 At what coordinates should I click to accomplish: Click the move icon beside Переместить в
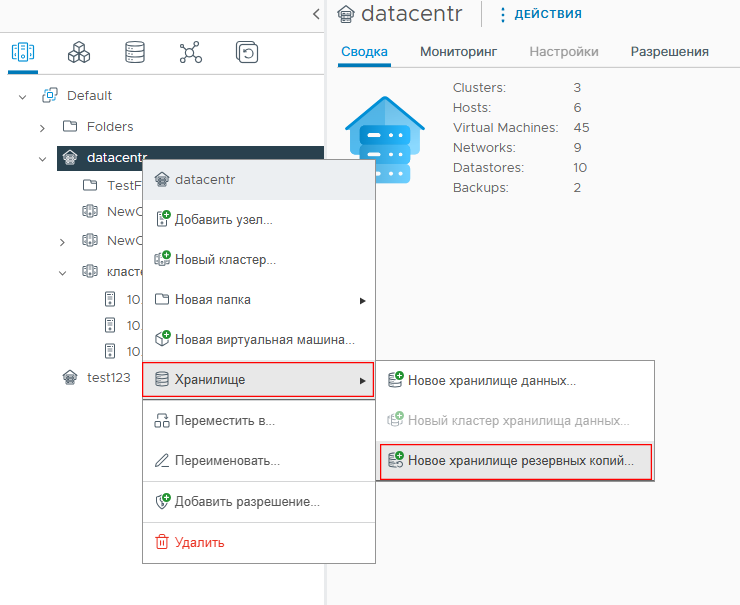(162, 420)
